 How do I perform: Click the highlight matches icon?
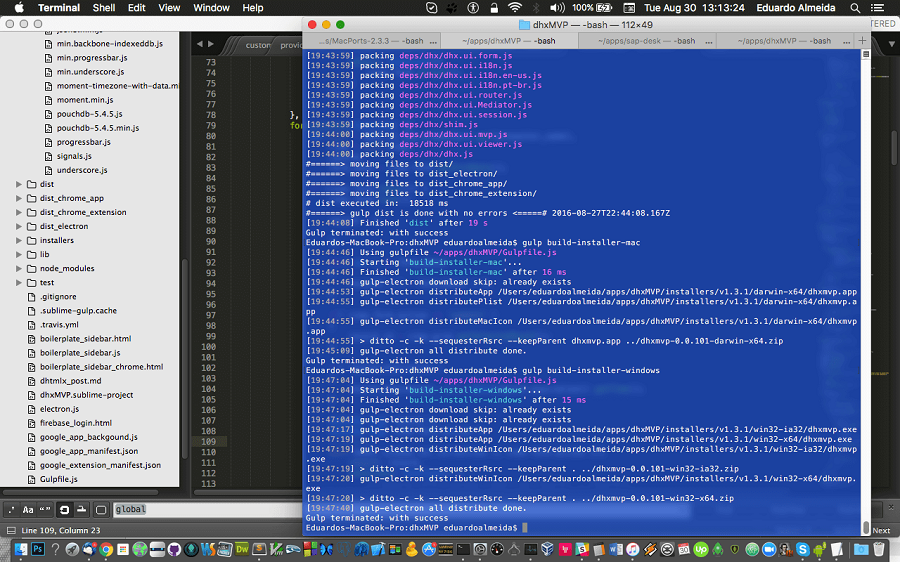[x=101, y=509]
